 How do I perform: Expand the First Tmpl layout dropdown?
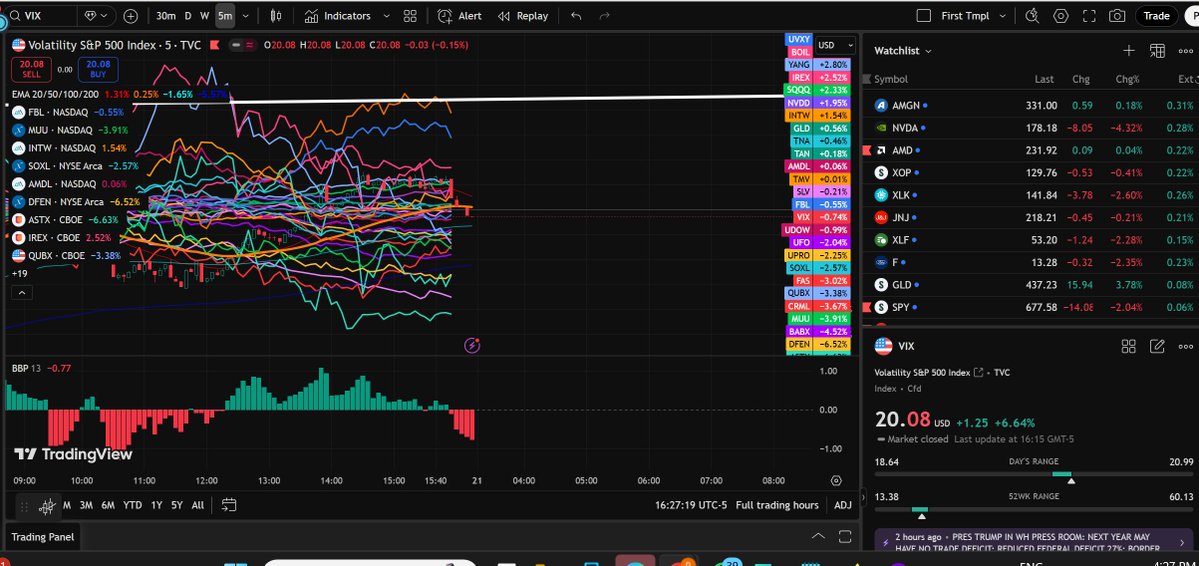tap(1002, 16)
